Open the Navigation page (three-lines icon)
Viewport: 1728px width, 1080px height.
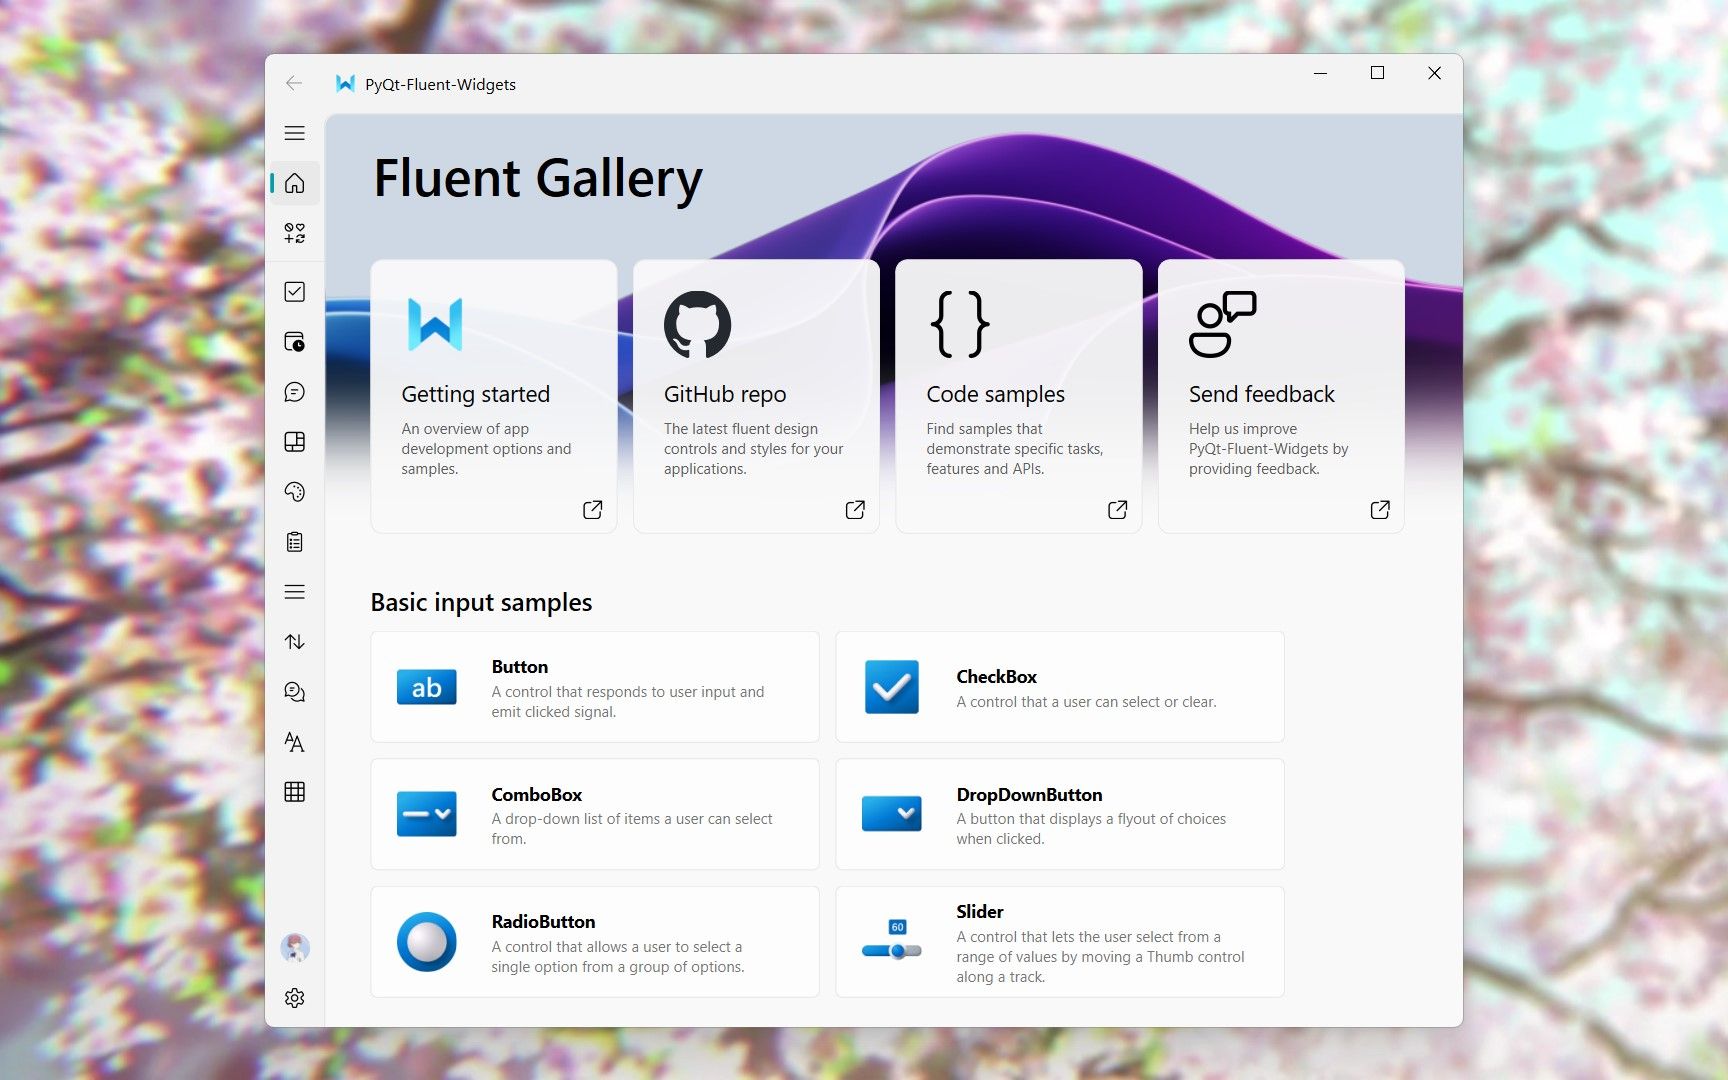294,591
